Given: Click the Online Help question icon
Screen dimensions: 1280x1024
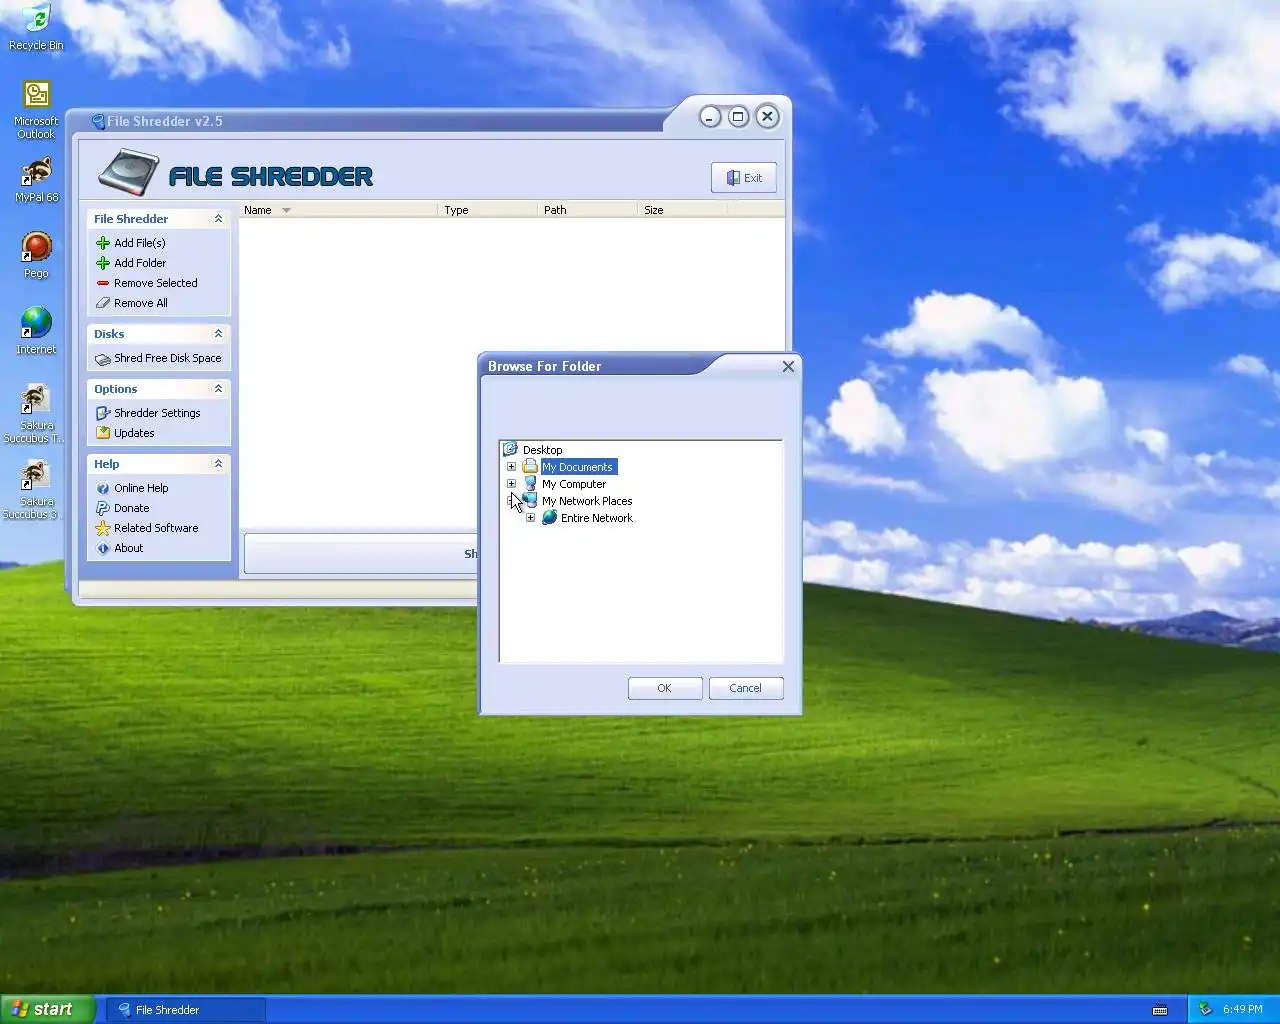Looking at the screenshot, I should (x=102, y=488).
